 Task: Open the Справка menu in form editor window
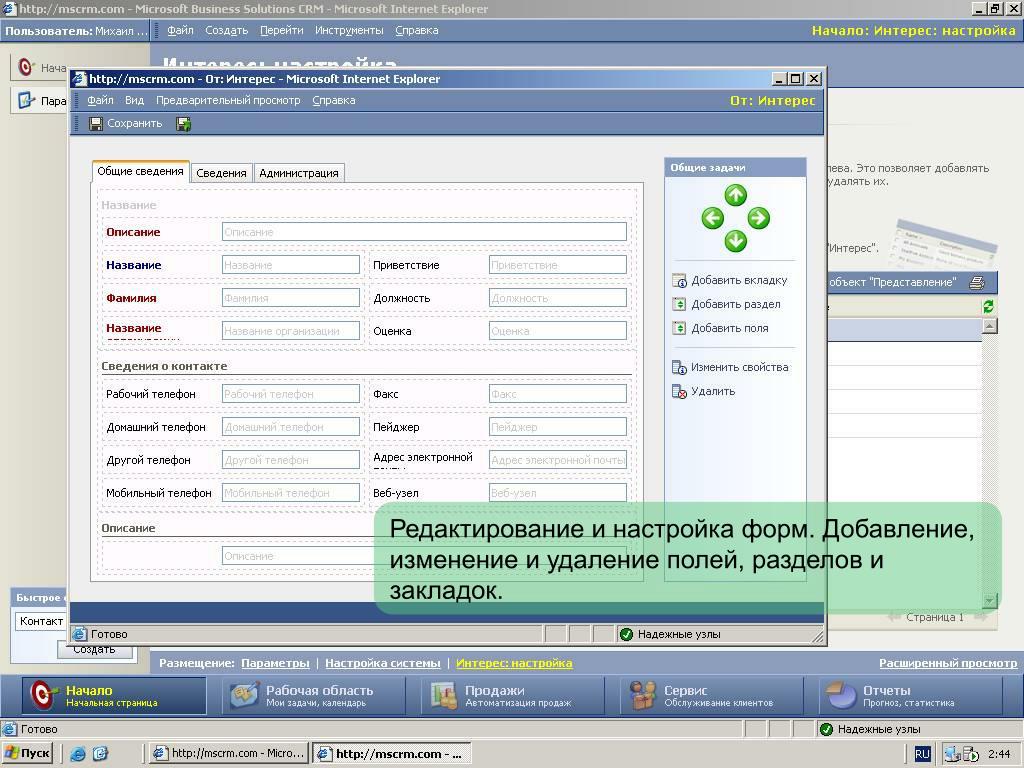[x=334, y=100]
